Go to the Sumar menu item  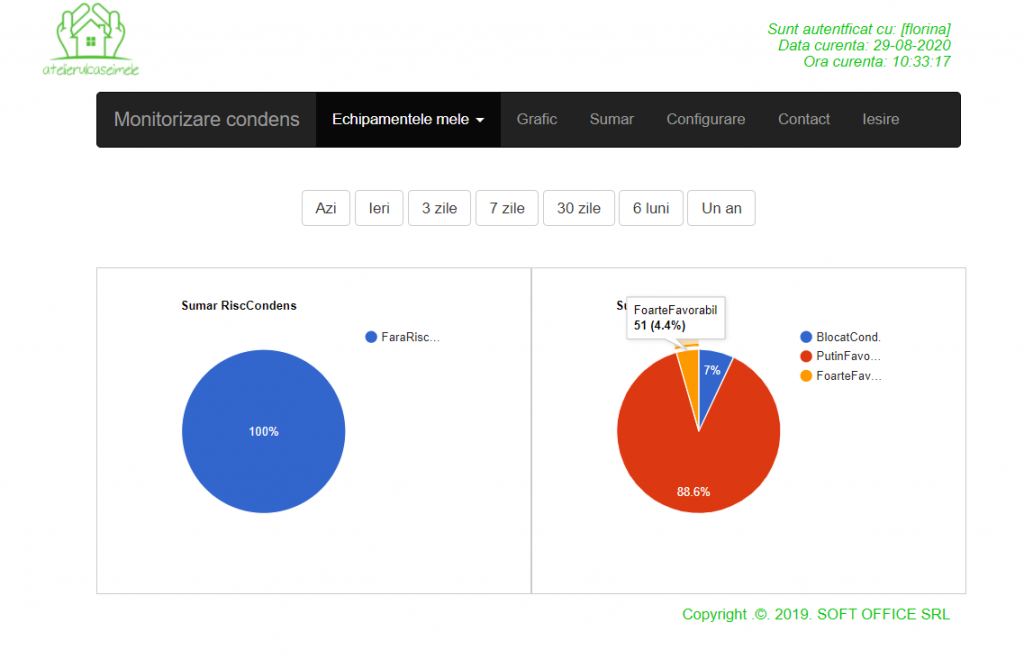coord(611,119)
